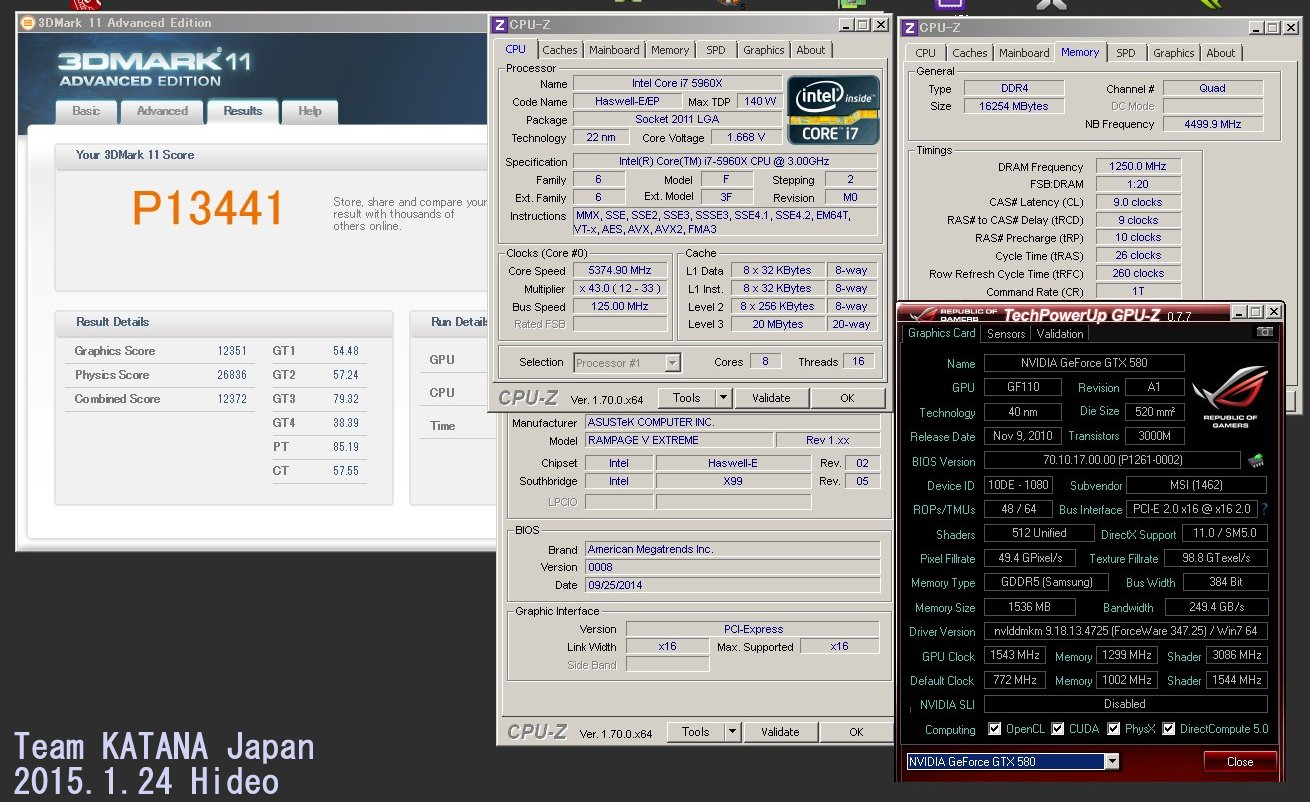Click the NVIDIA SLI Disabled field
The image size is (1310, 802).
coord(1126,704)
